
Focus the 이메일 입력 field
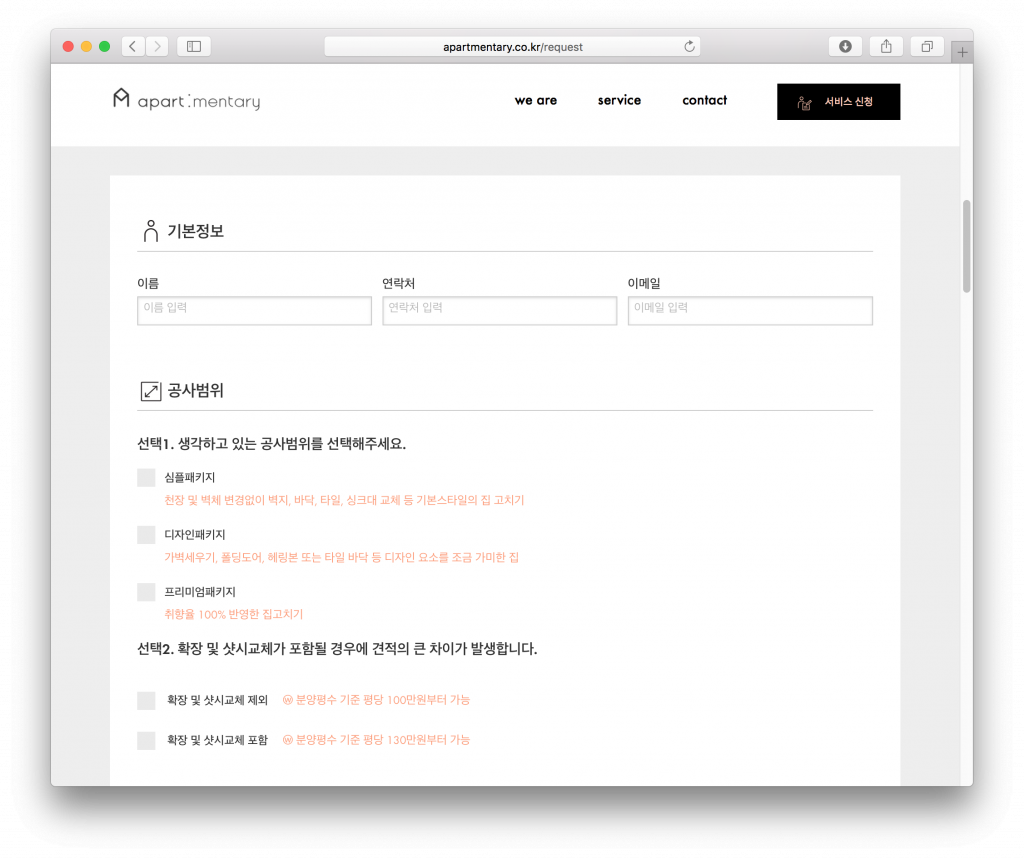coord(750,310)
